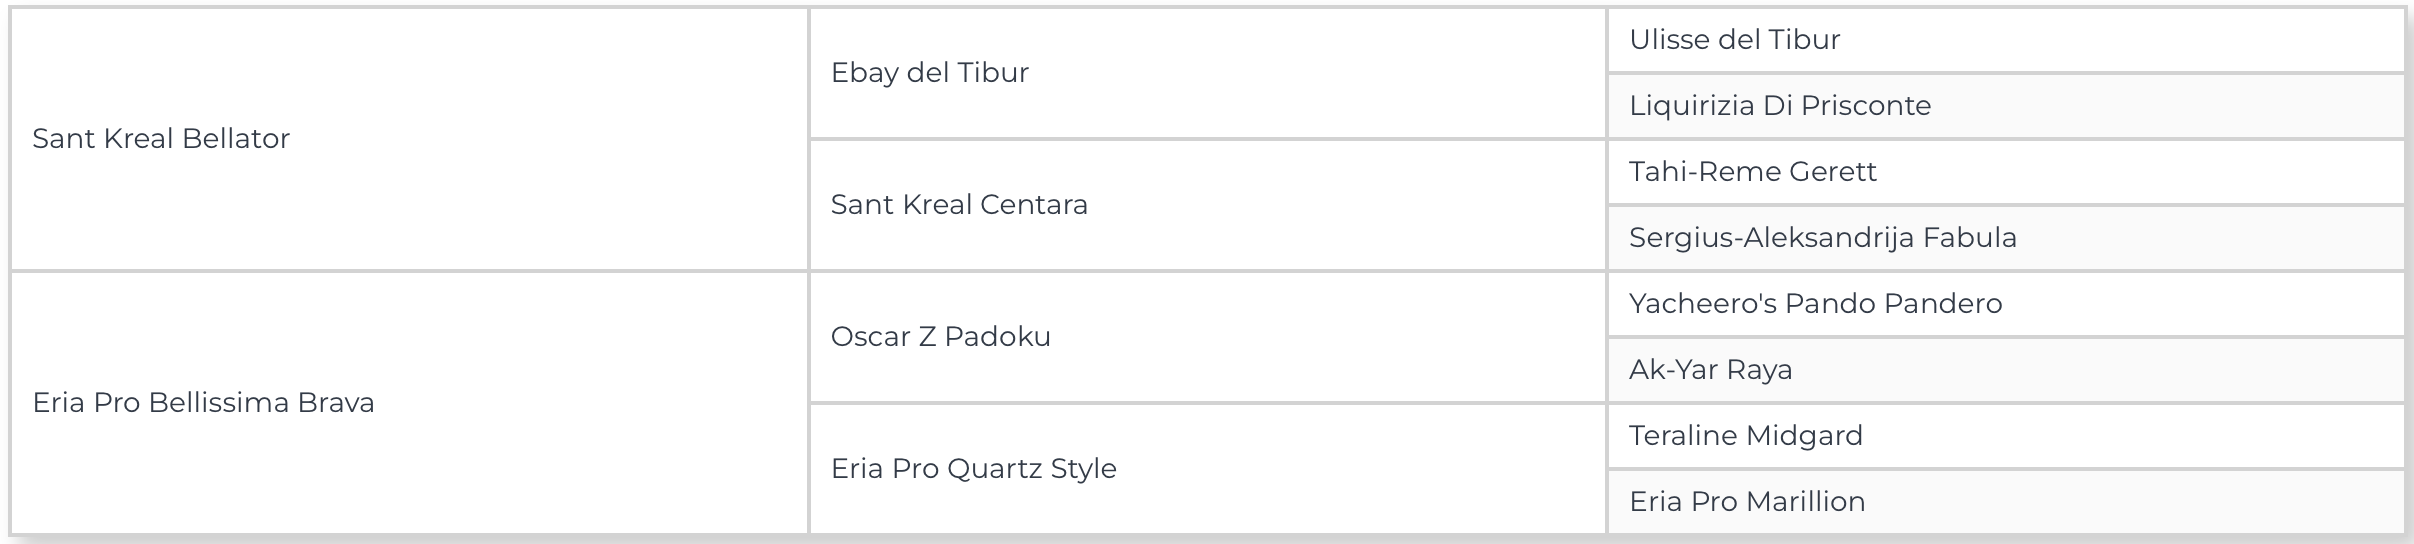
Task: Click the word Centara in middle column
Action: [x=1033, y=204]
